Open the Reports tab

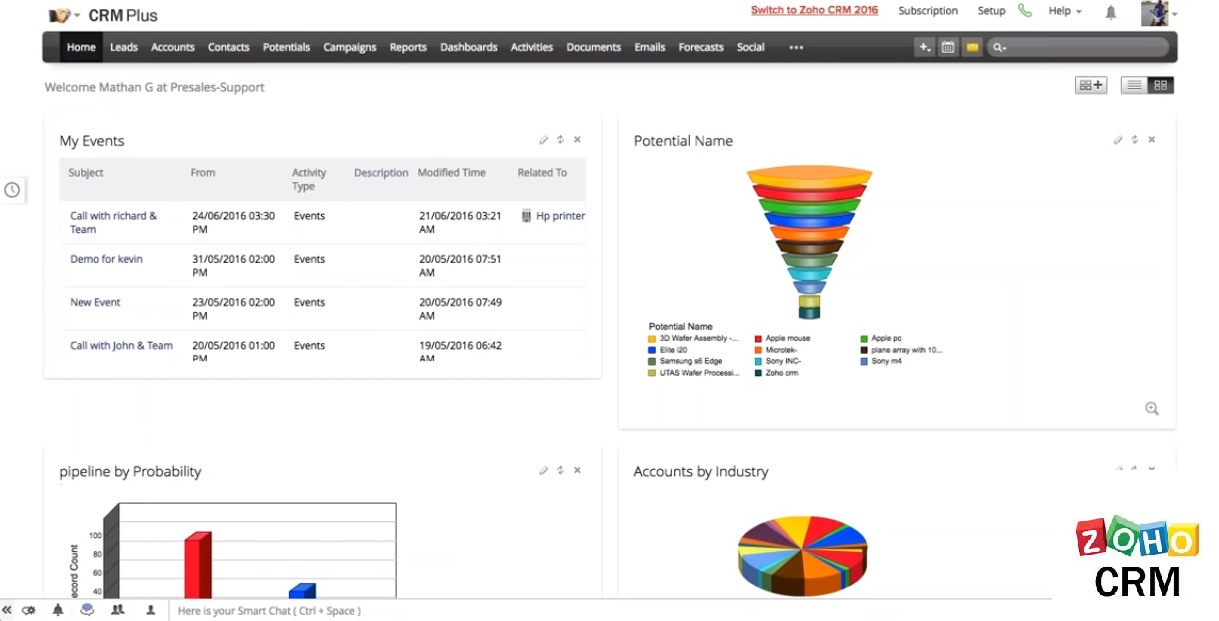408,47
